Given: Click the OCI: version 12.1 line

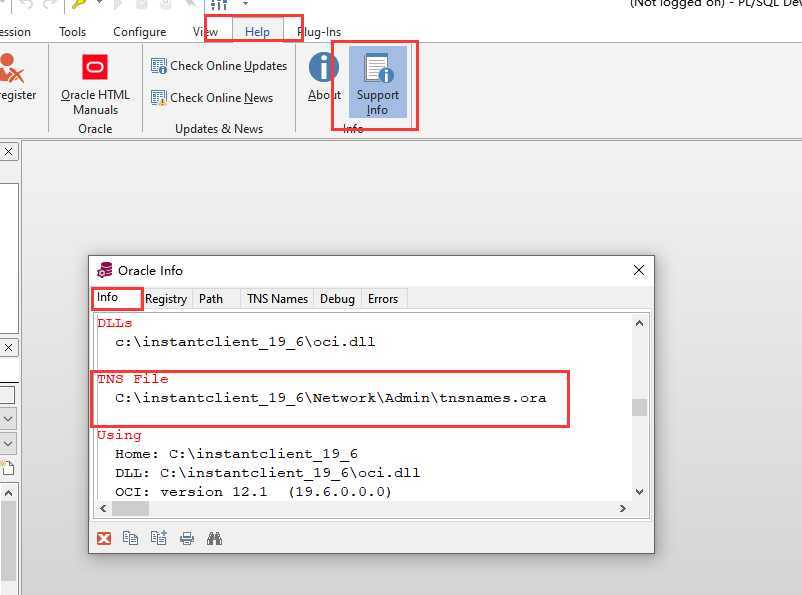Looking at the screenshot, I should pyautogui.click(x=253, y=492).
